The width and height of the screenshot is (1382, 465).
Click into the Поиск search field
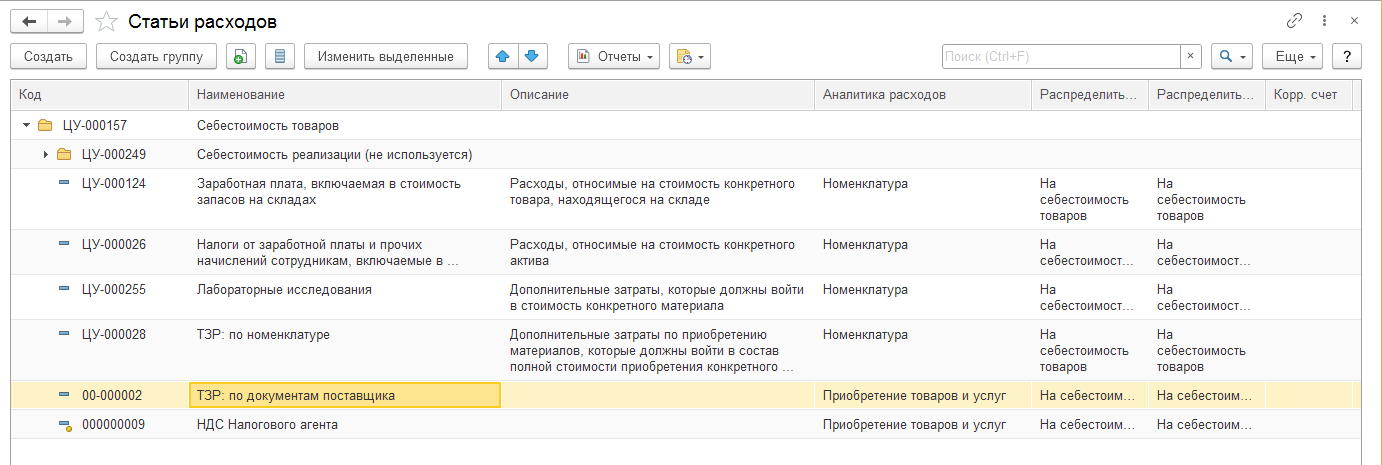pos(1060,57)
